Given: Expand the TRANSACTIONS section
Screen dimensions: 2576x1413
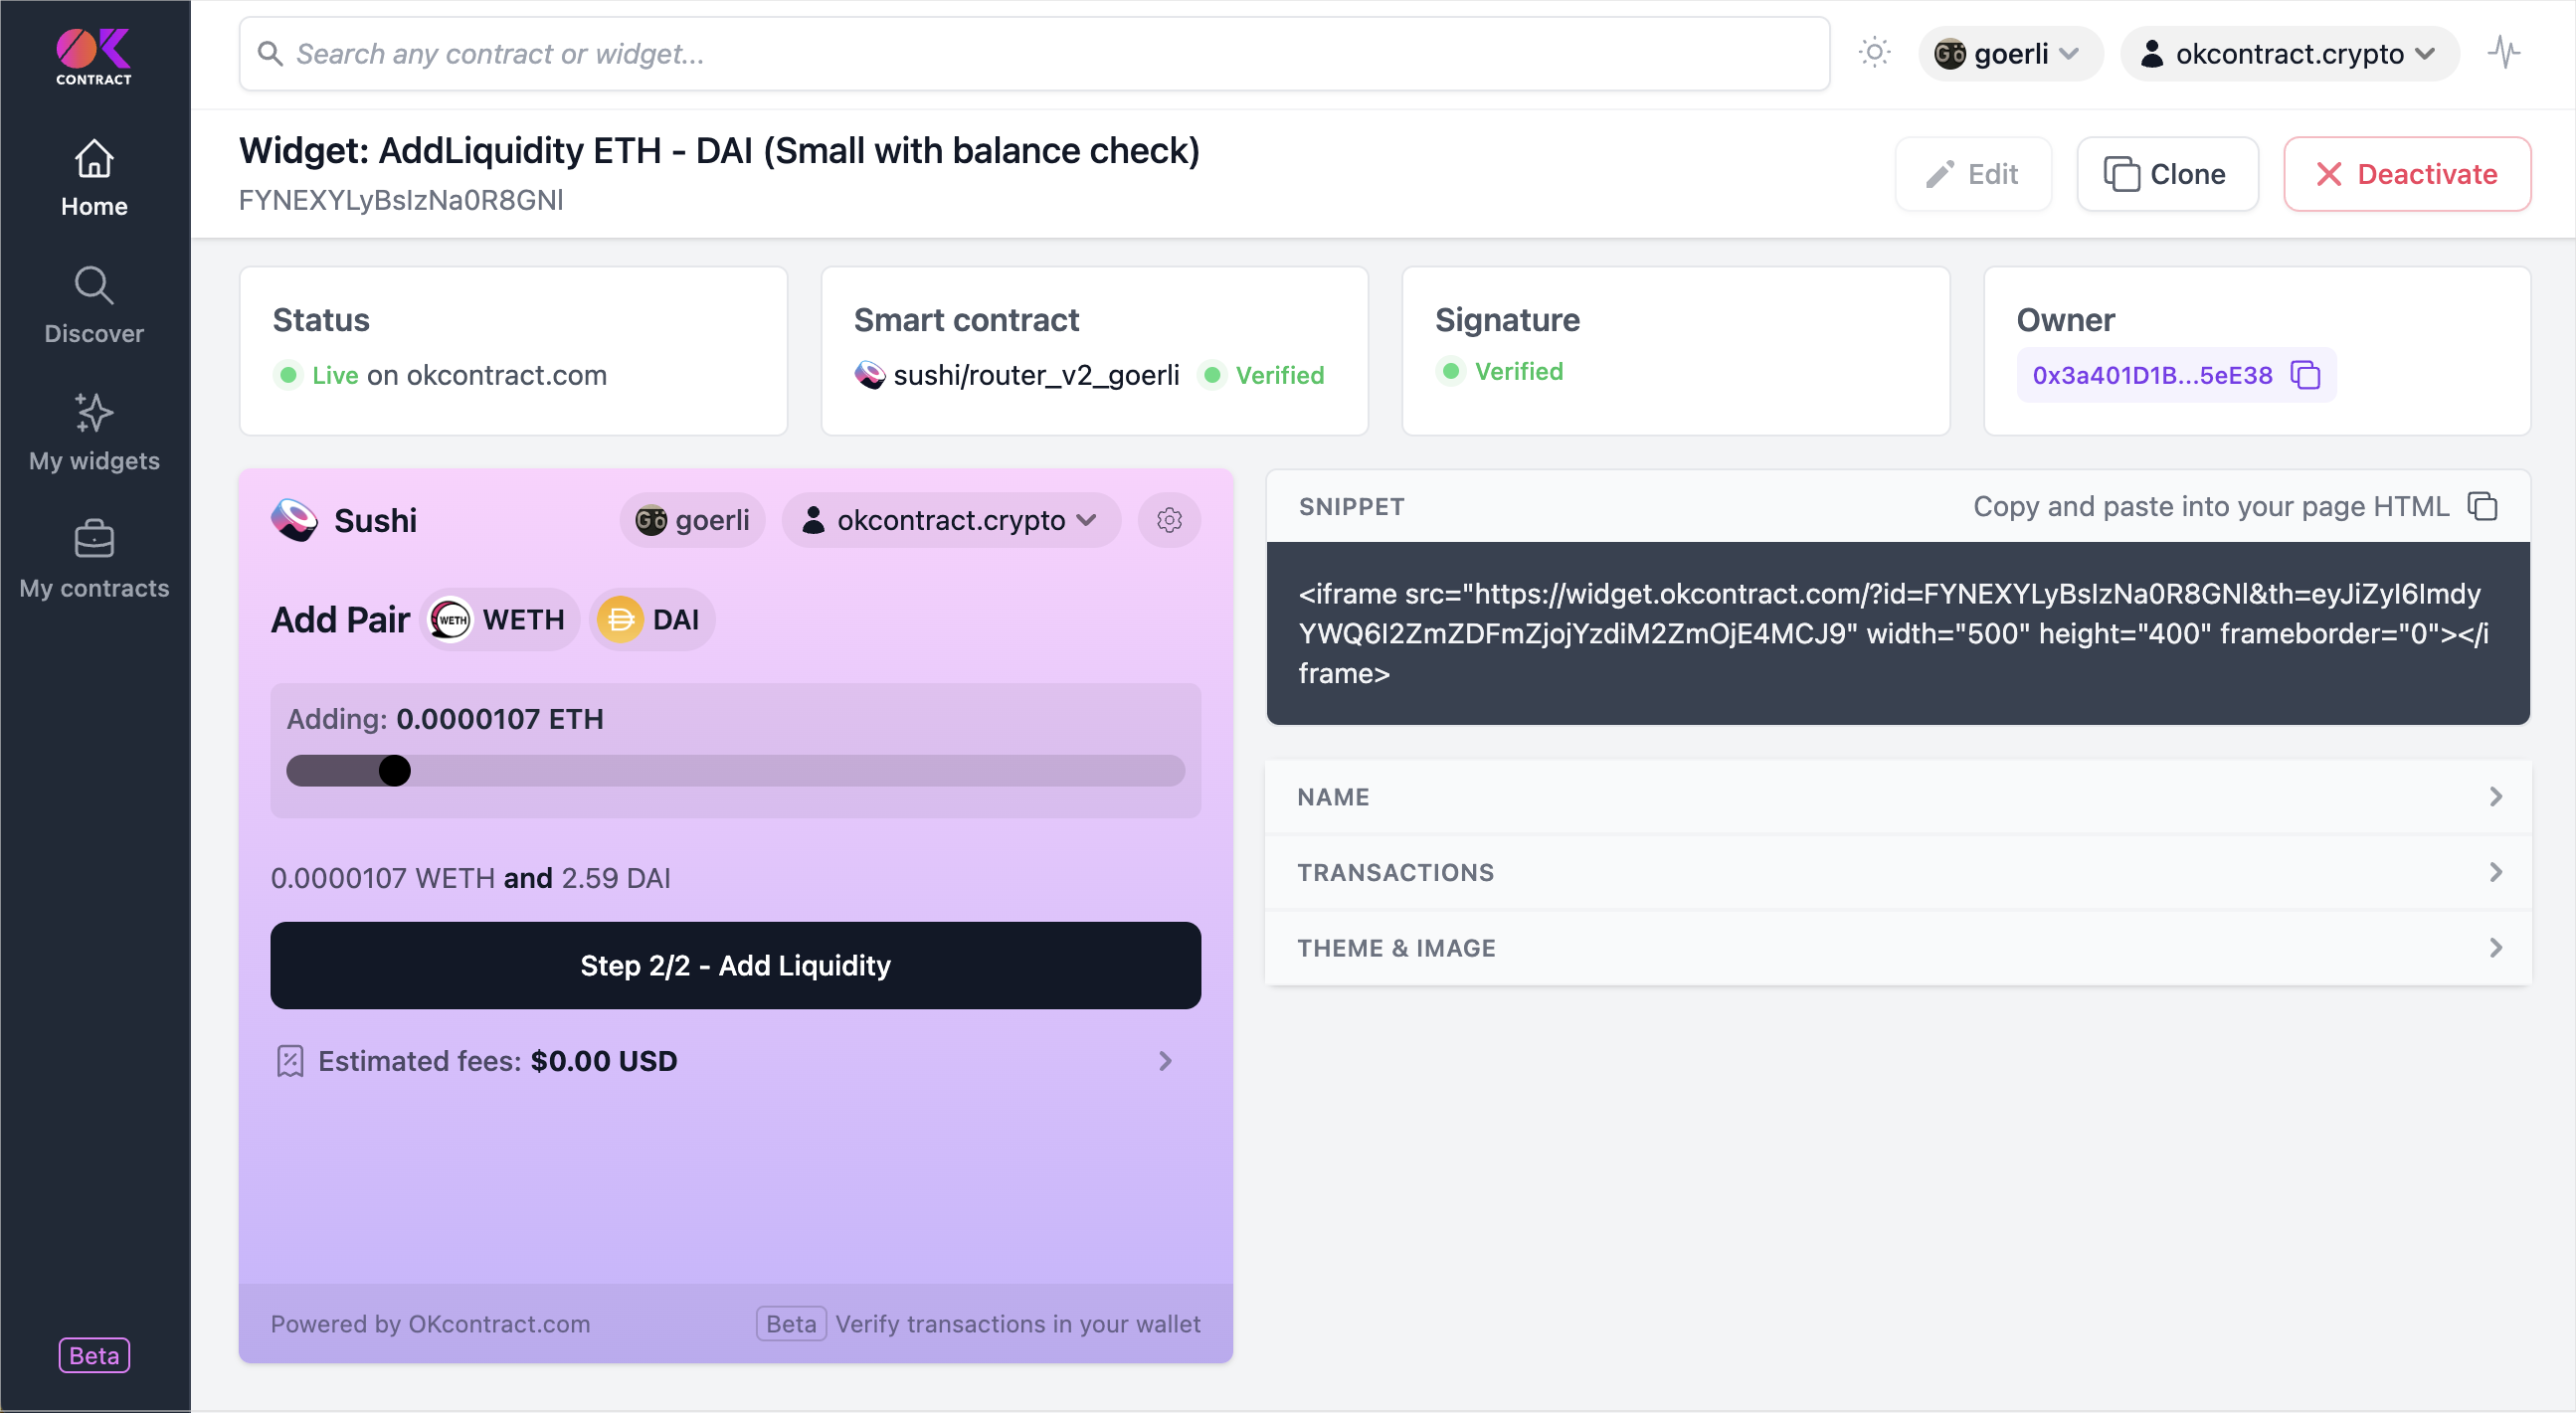Looking at the screenshot, I should [x=1897, y=873].
